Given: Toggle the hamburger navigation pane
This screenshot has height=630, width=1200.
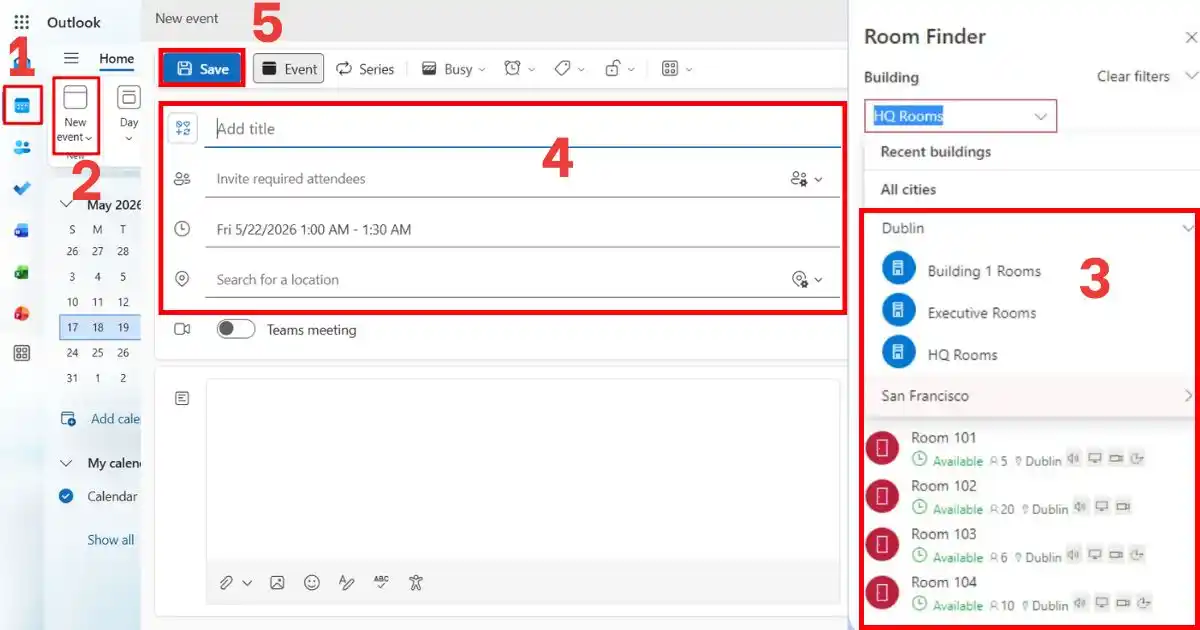Looking at the screenshot, I should pos(71,58).
